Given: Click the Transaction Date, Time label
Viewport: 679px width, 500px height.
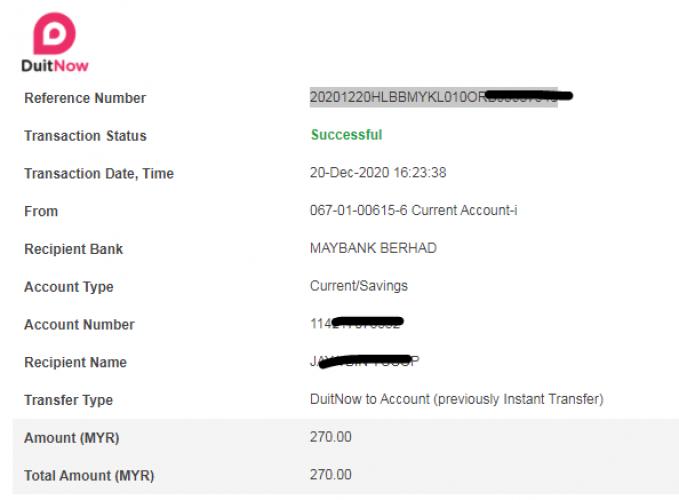Looking at the screenshot, I should click(99, 174).
